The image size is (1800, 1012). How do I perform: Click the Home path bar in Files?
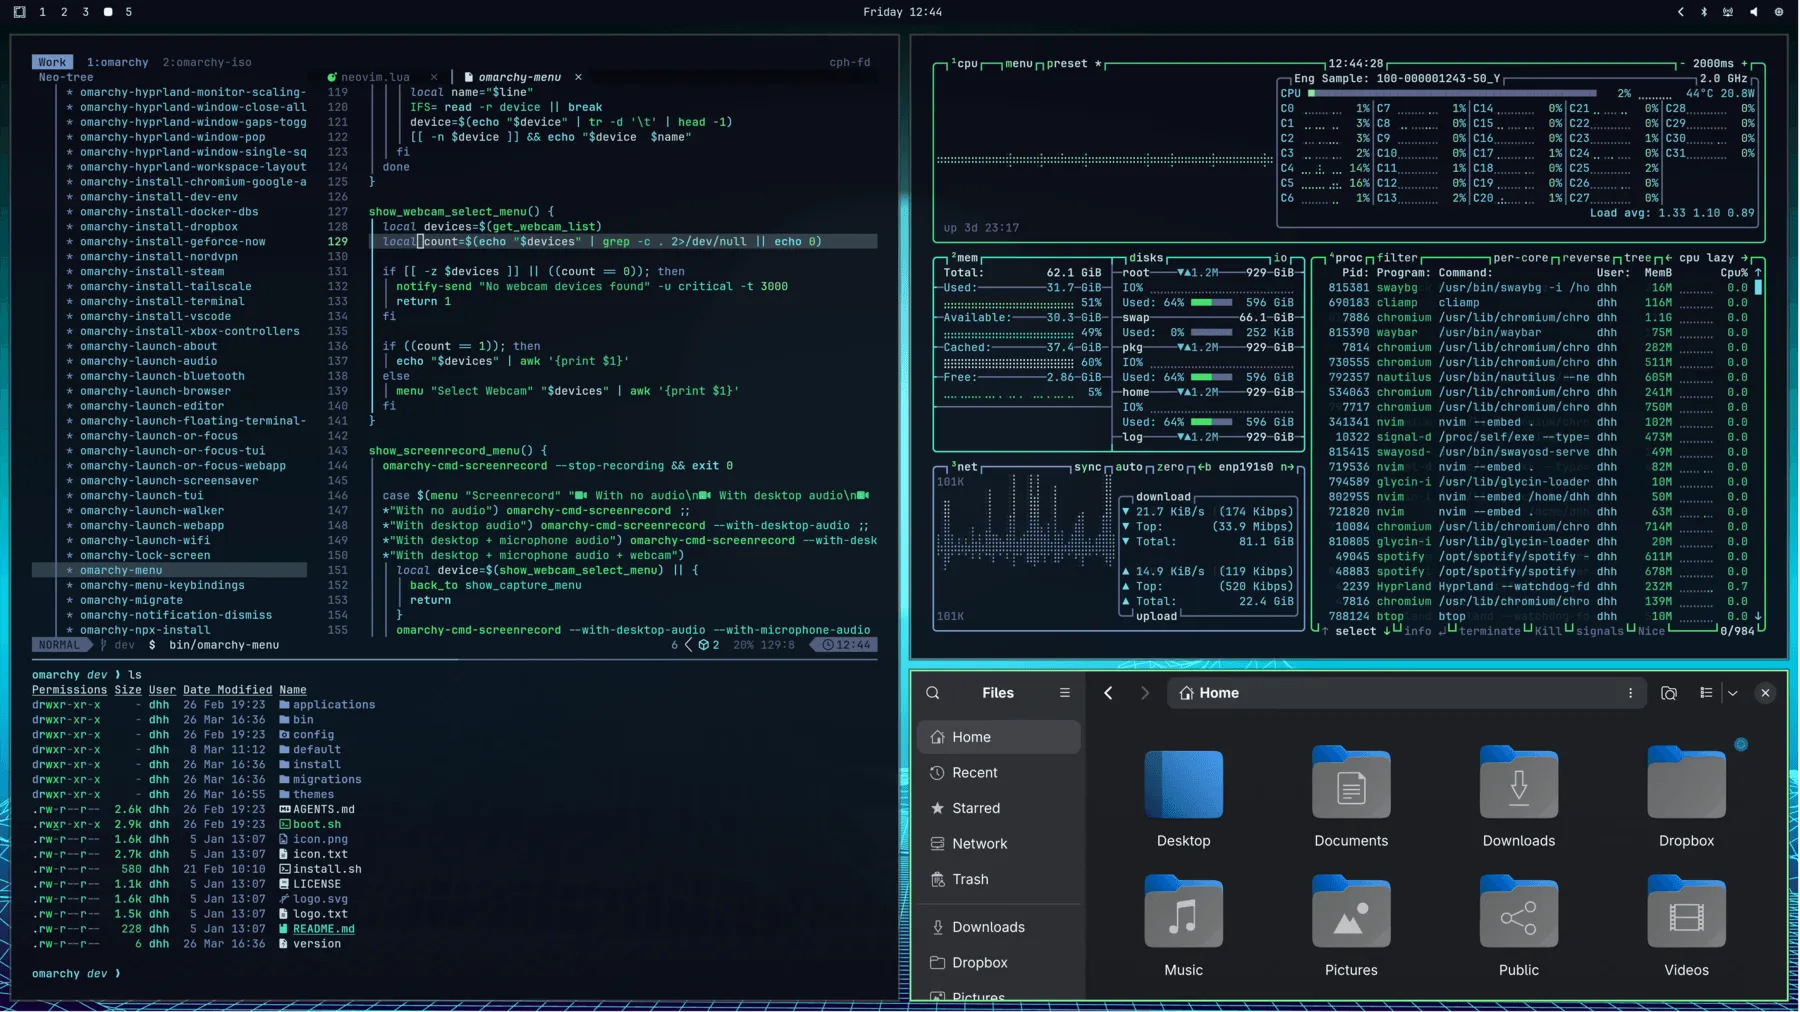pos(1406,693)
